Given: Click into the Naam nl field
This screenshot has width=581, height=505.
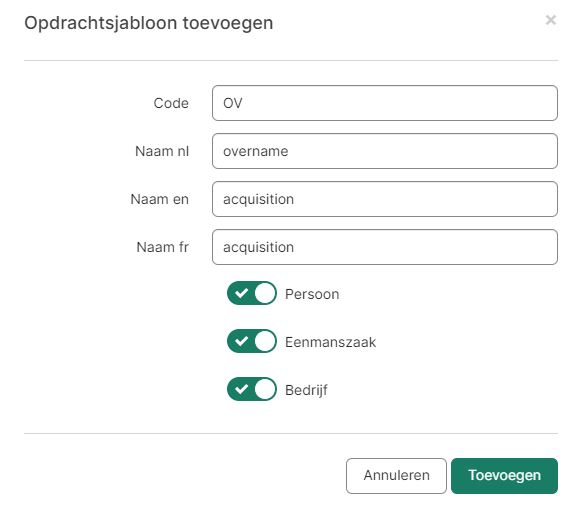Looking at the screenshot, I should (385, 151).
